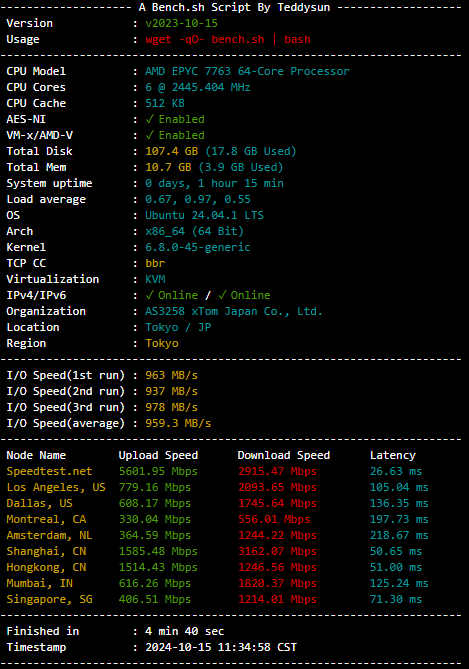Click the TCP CC value bbr

[155, 263]
